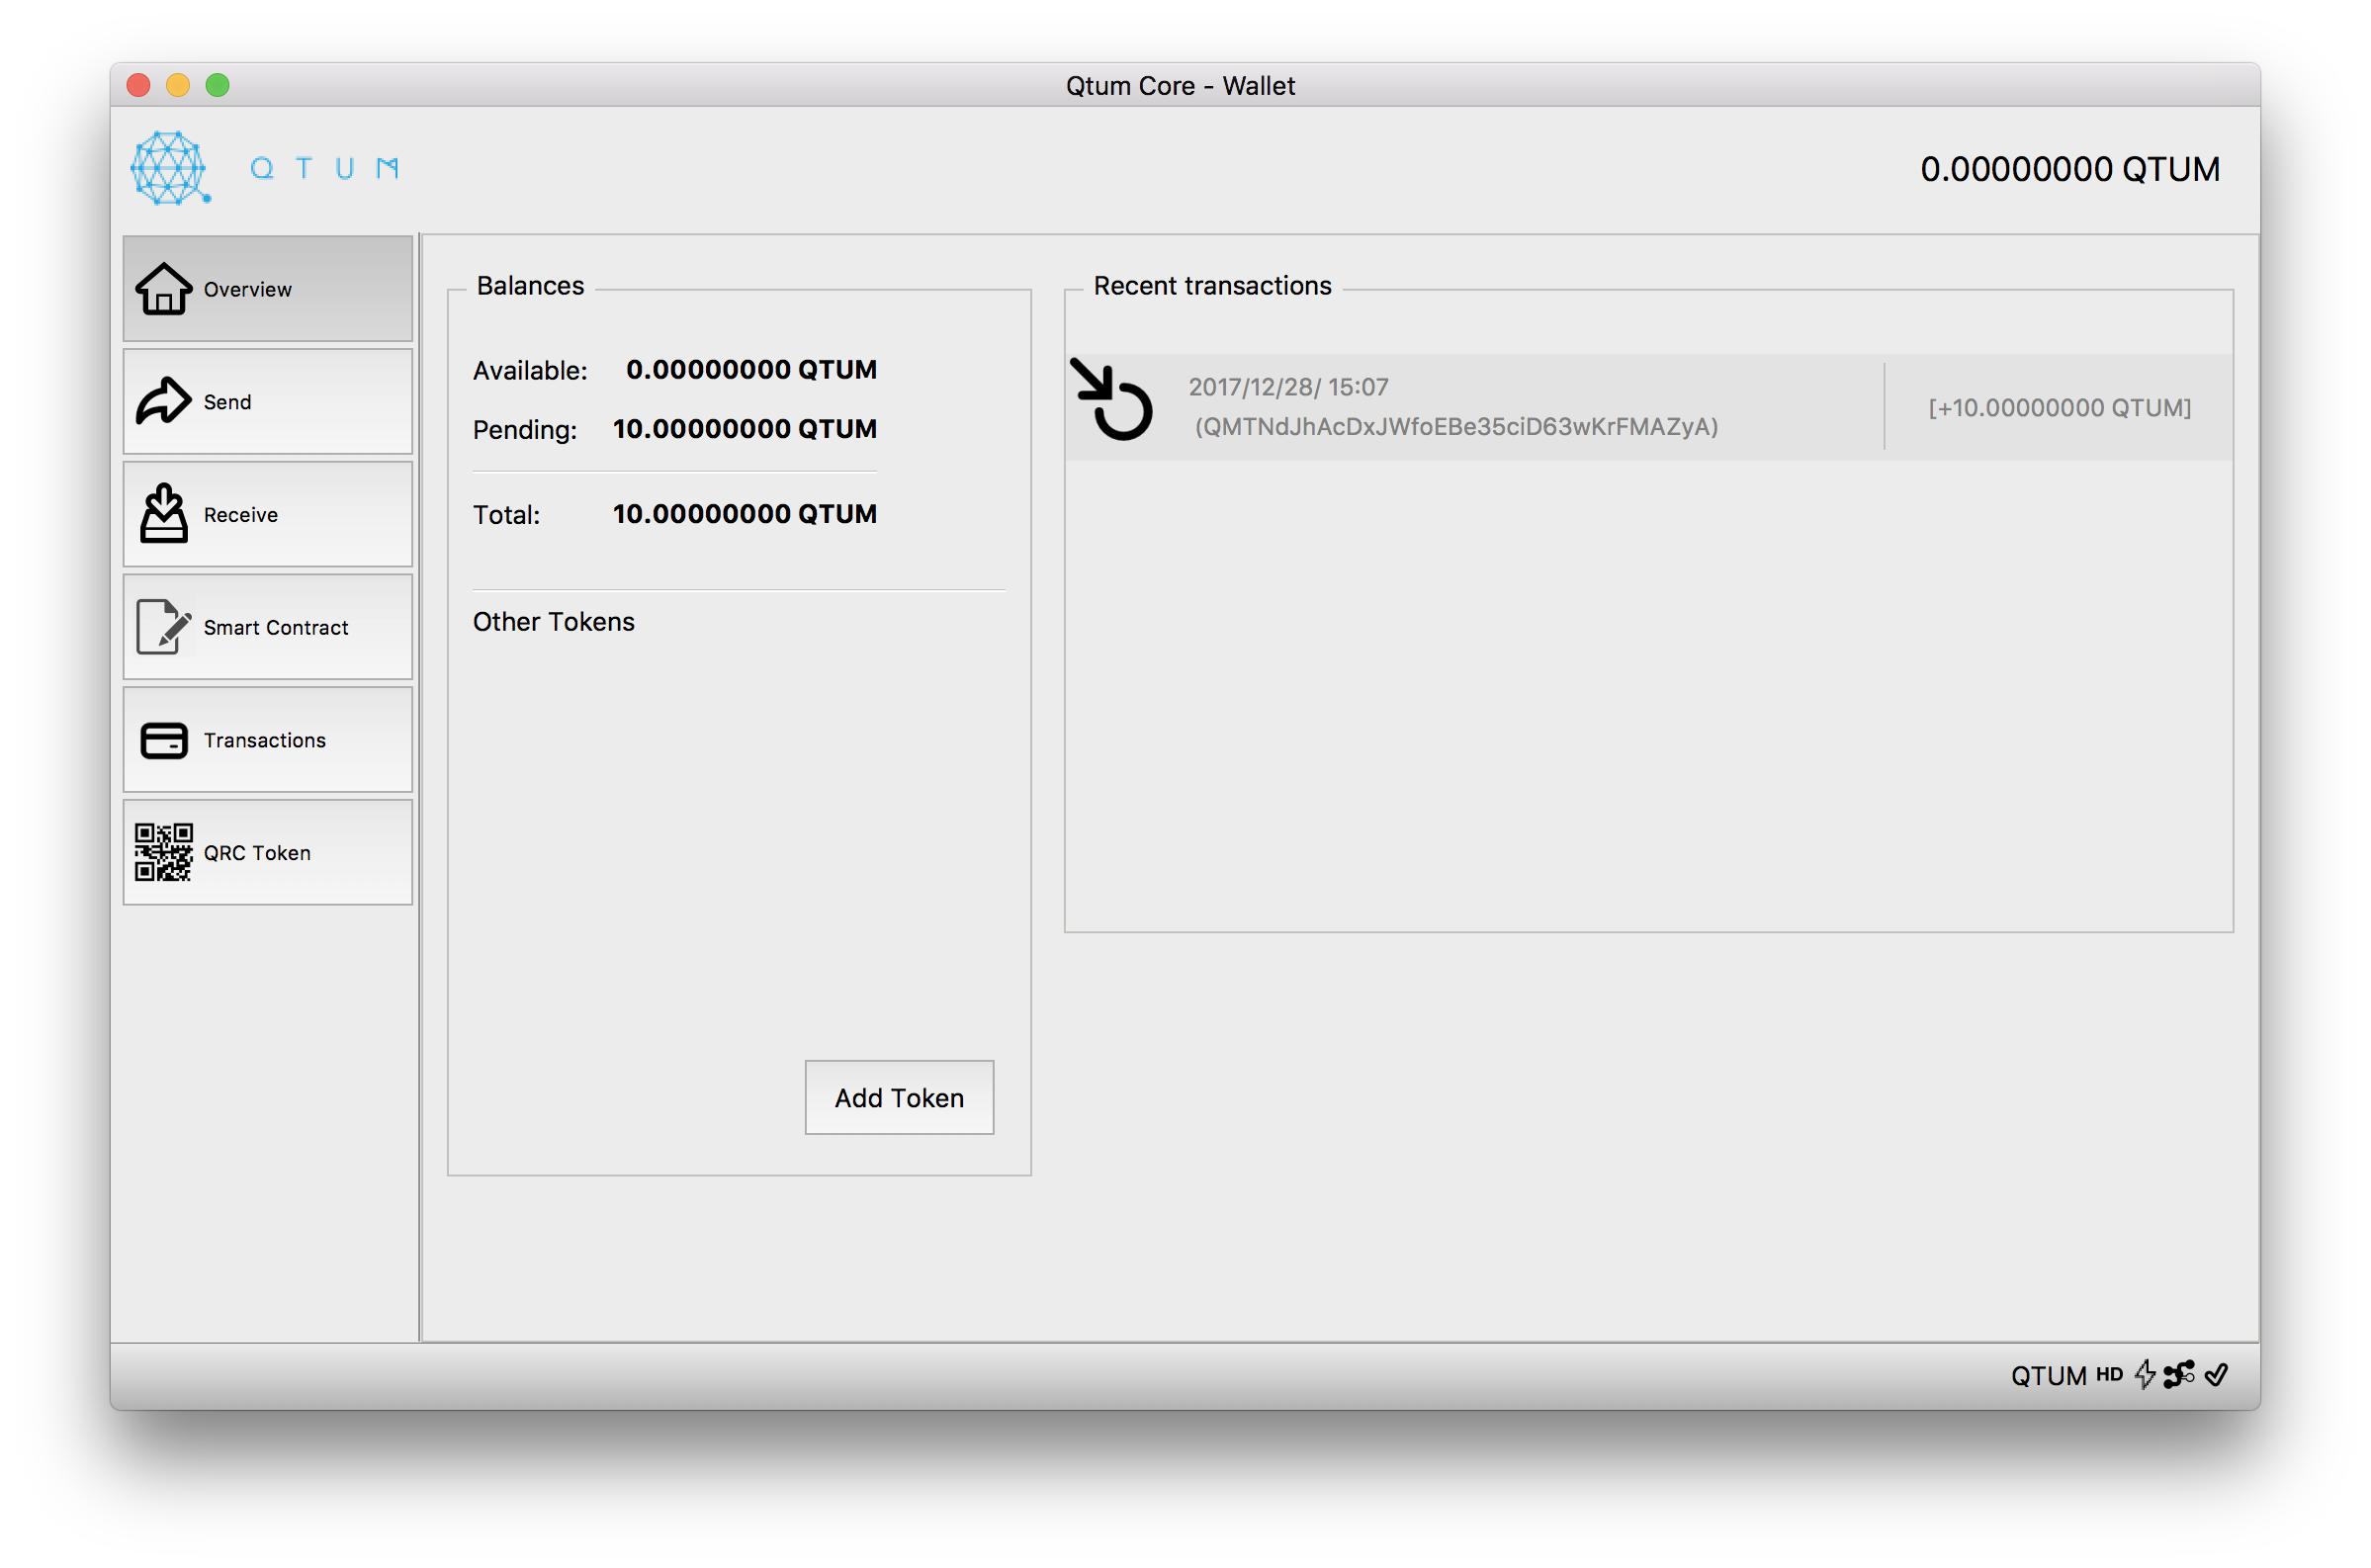Click the Qtum globe logo
This screenshot has width=2371, height=1568.
tap(170, 168)
